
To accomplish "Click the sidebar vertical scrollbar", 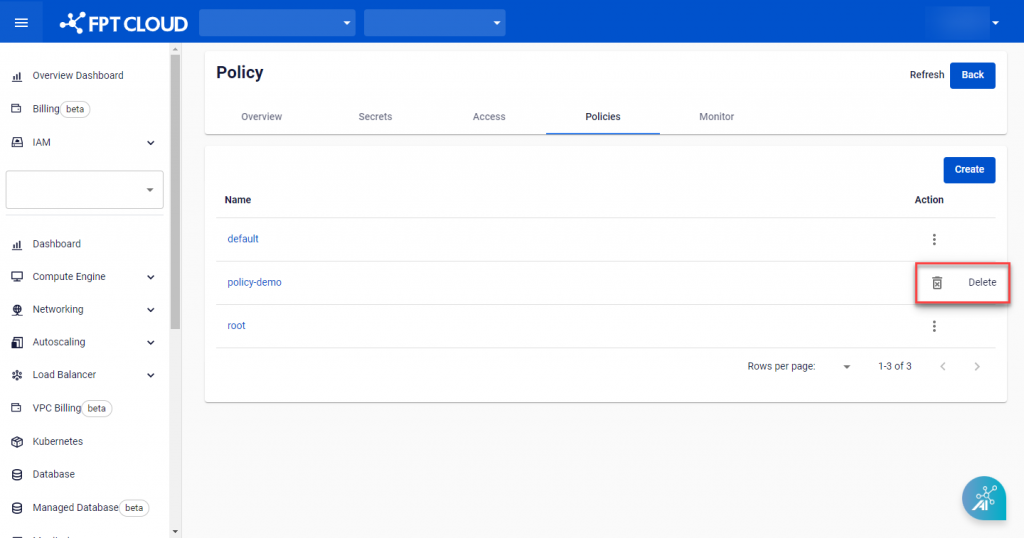I will click(176, 190).
